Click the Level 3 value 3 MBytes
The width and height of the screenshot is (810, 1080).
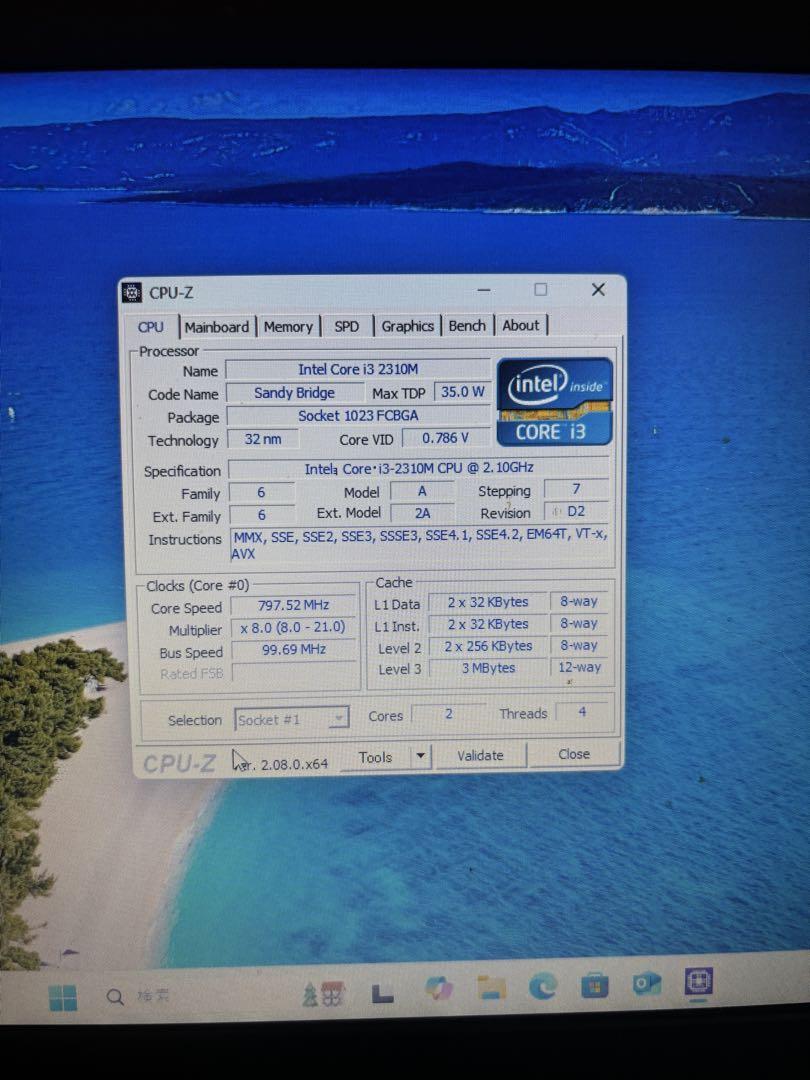(x=488, y=668)
